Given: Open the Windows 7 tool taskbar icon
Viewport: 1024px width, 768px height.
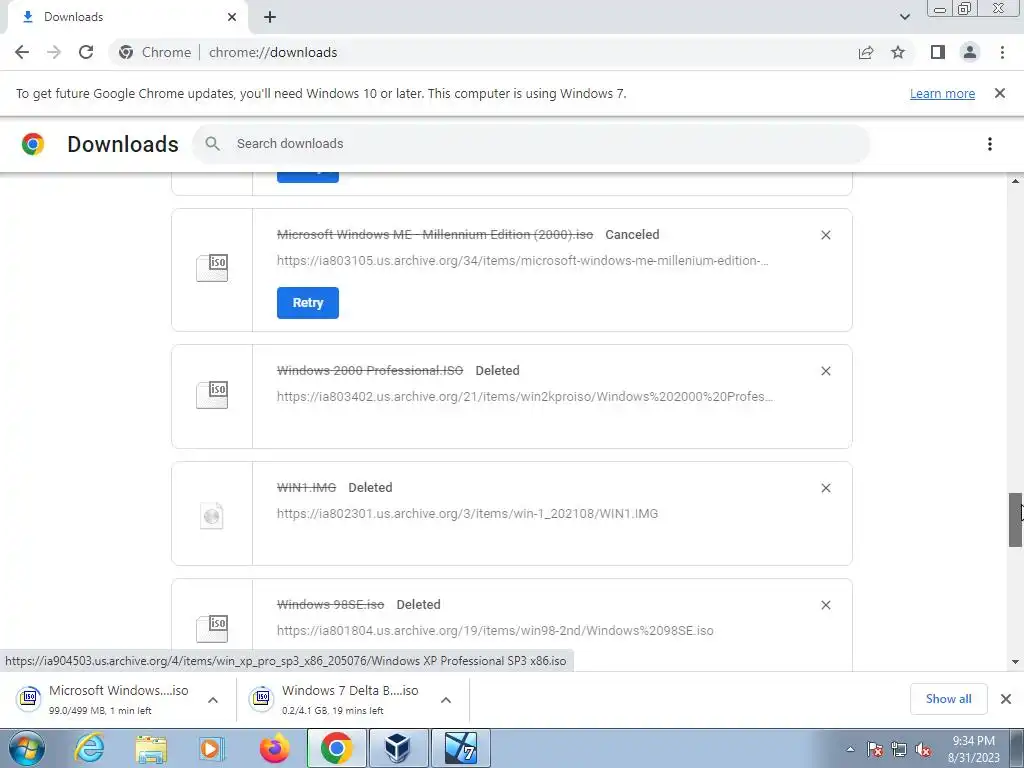Looking at the screenshot, I should tap(461, 748).
